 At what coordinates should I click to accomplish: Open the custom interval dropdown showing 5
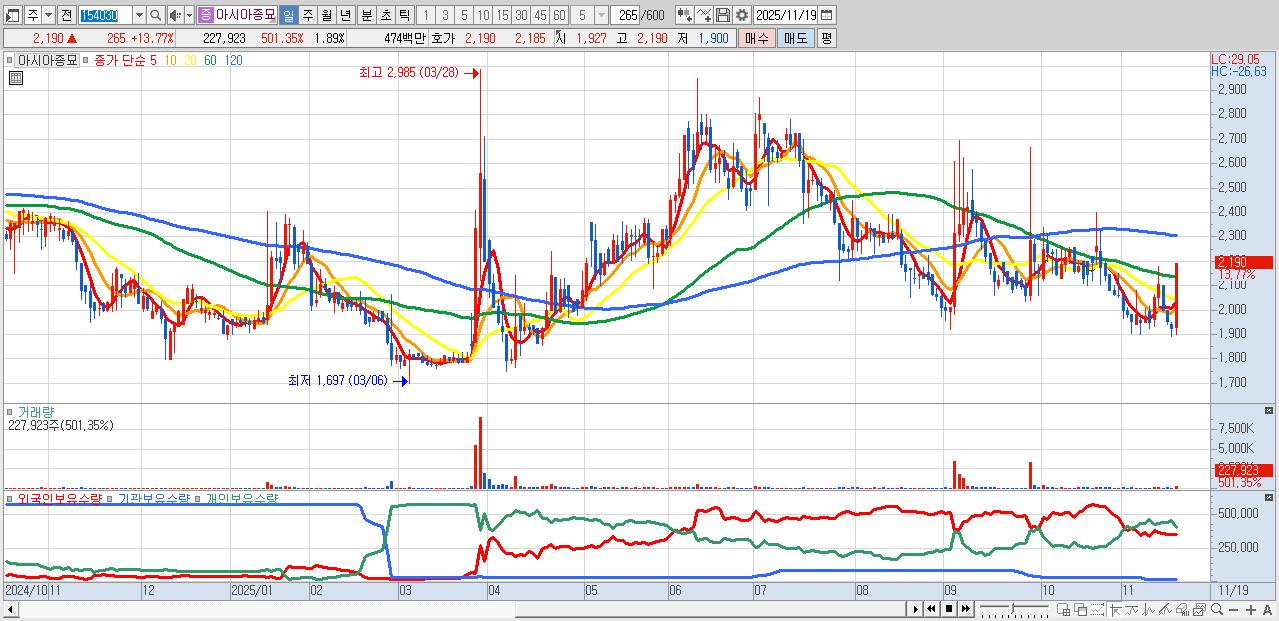coord(601,16)
